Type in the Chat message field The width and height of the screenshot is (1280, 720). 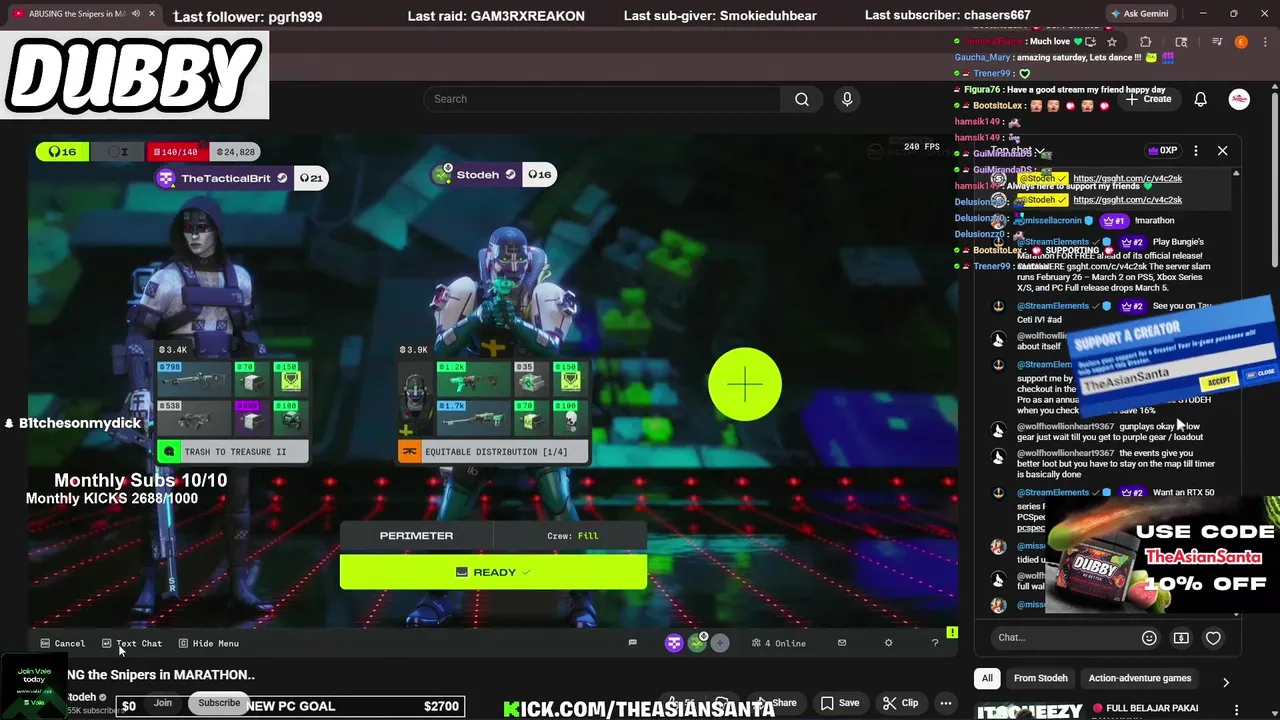tap(1062, 637)
